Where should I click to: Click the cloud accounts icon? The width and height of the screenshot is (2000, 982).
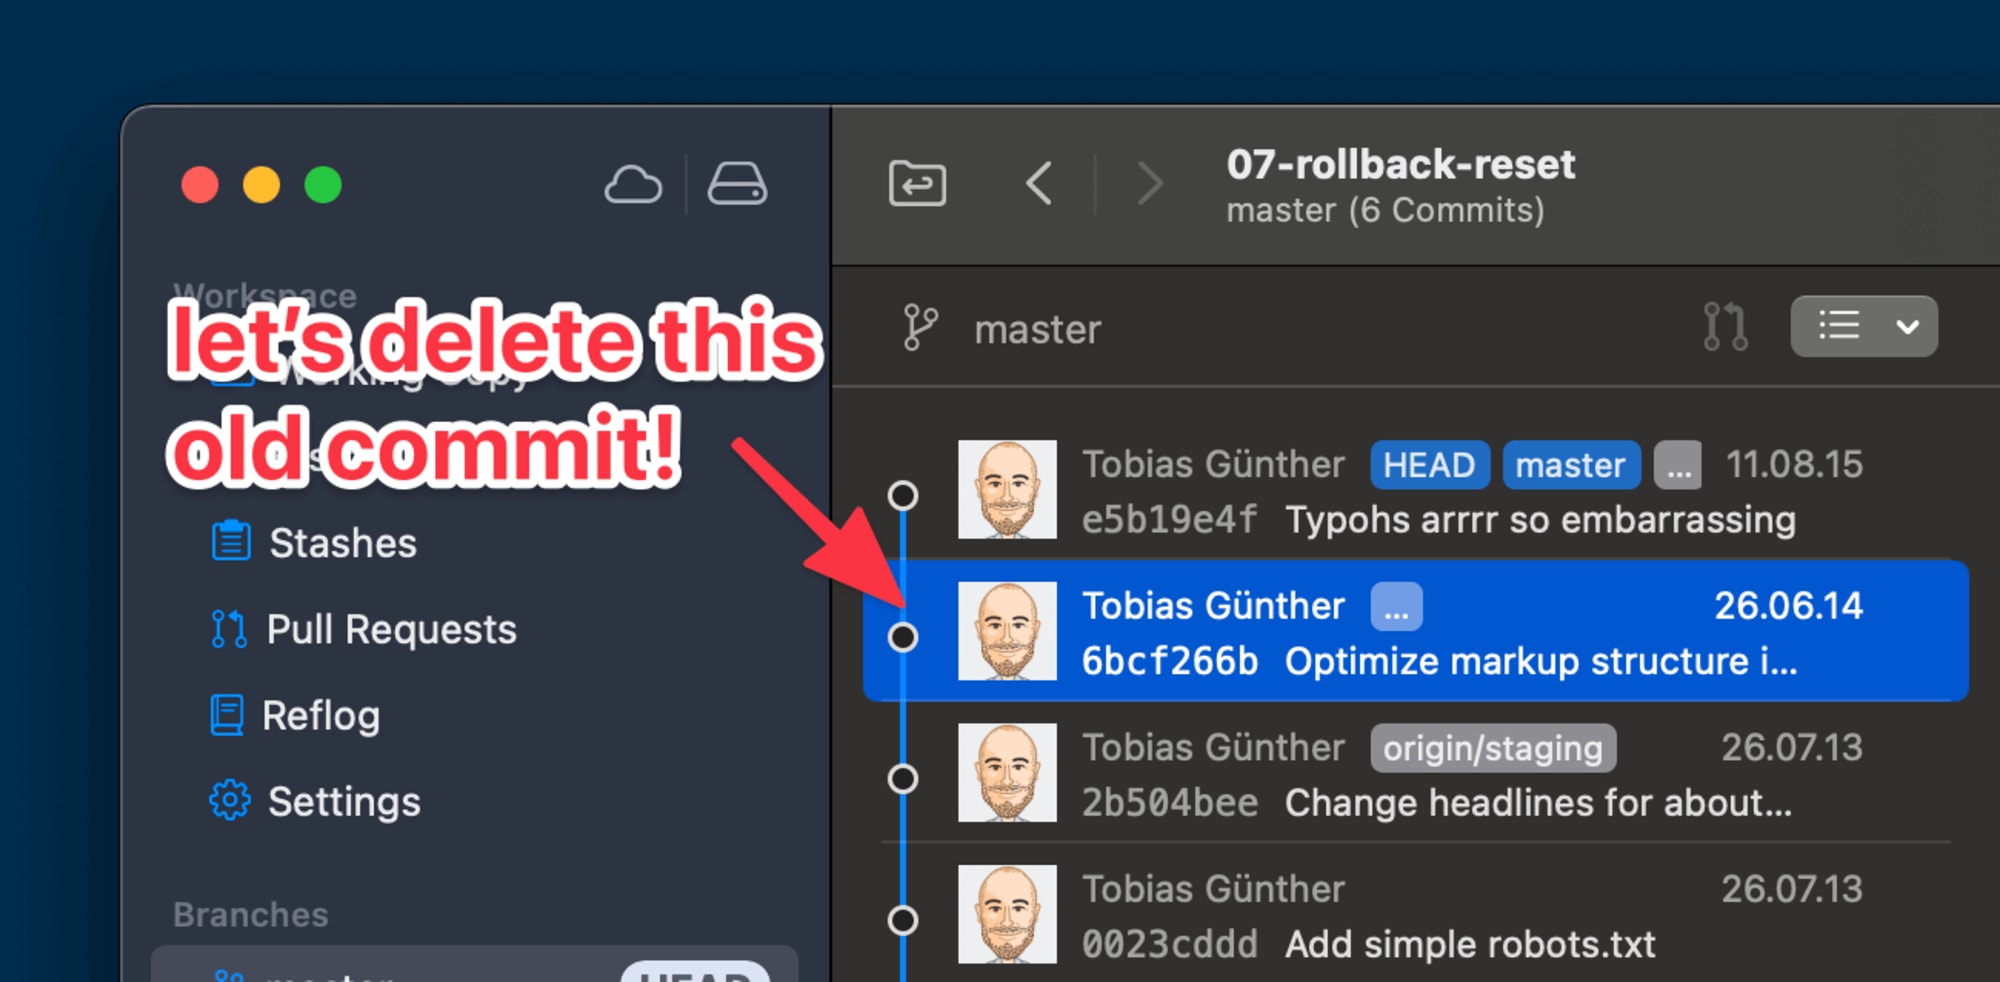click(633, 185)
